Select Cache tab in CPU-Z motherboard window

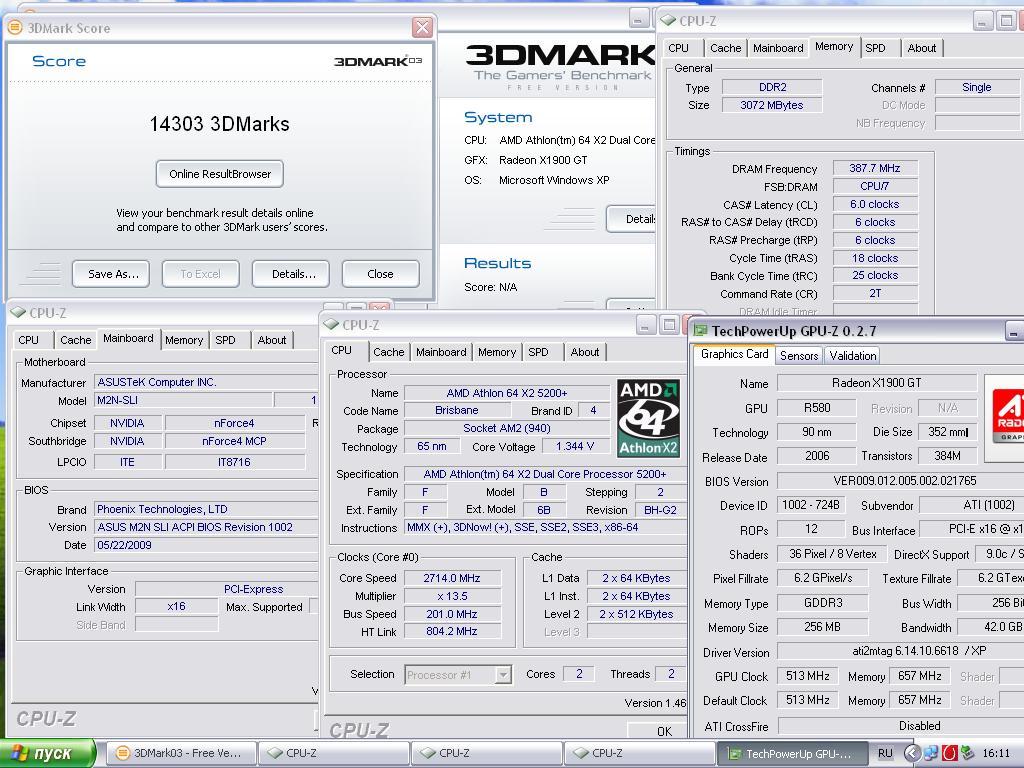click(x=76, y=340)
